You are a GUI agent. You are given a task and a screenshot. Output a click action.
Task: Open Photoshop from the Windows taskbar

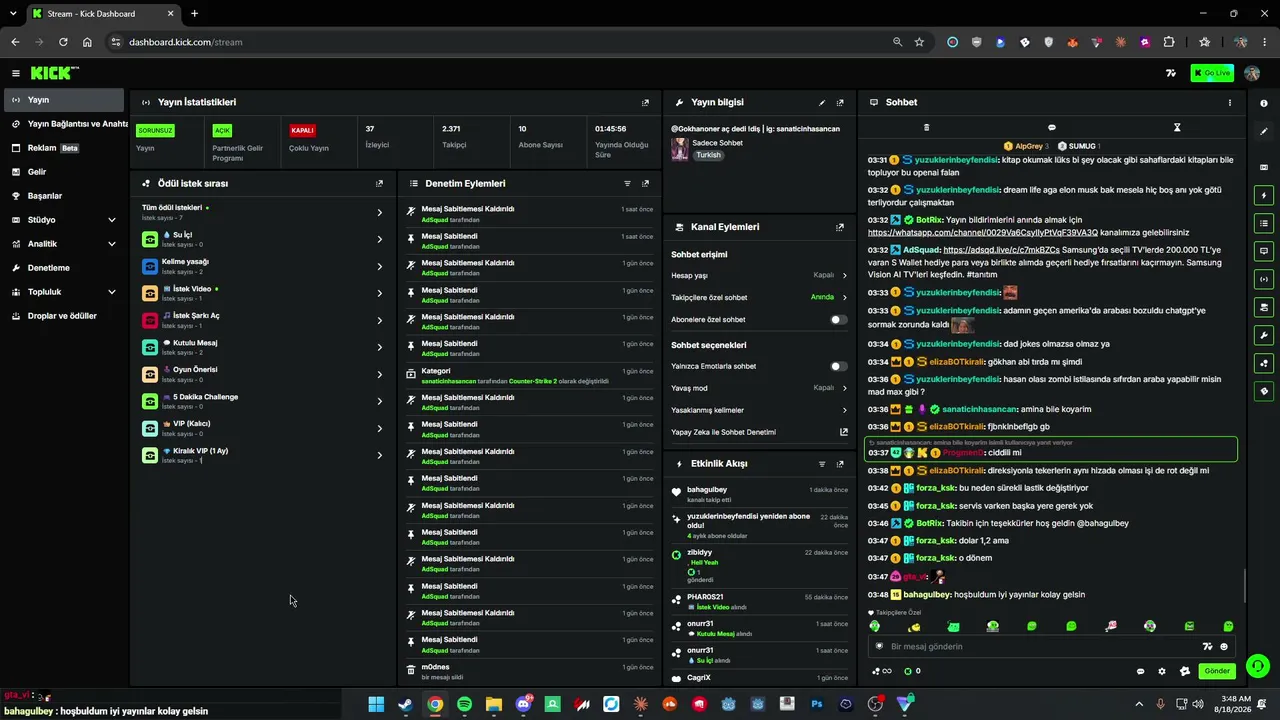pos(817,704)
